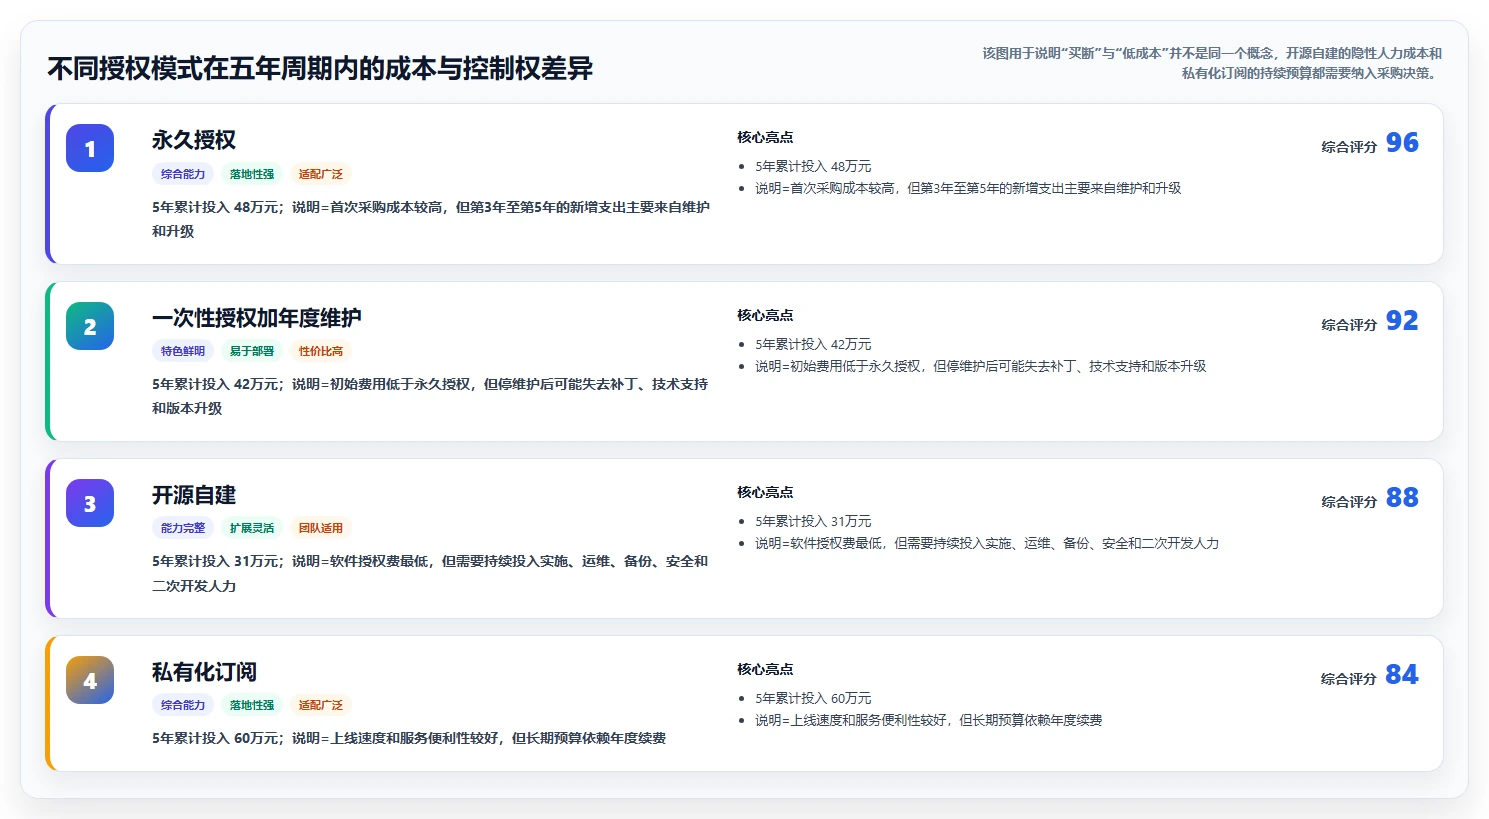
Task: Click the rank 2 number badge
Action: click(90, 326)
